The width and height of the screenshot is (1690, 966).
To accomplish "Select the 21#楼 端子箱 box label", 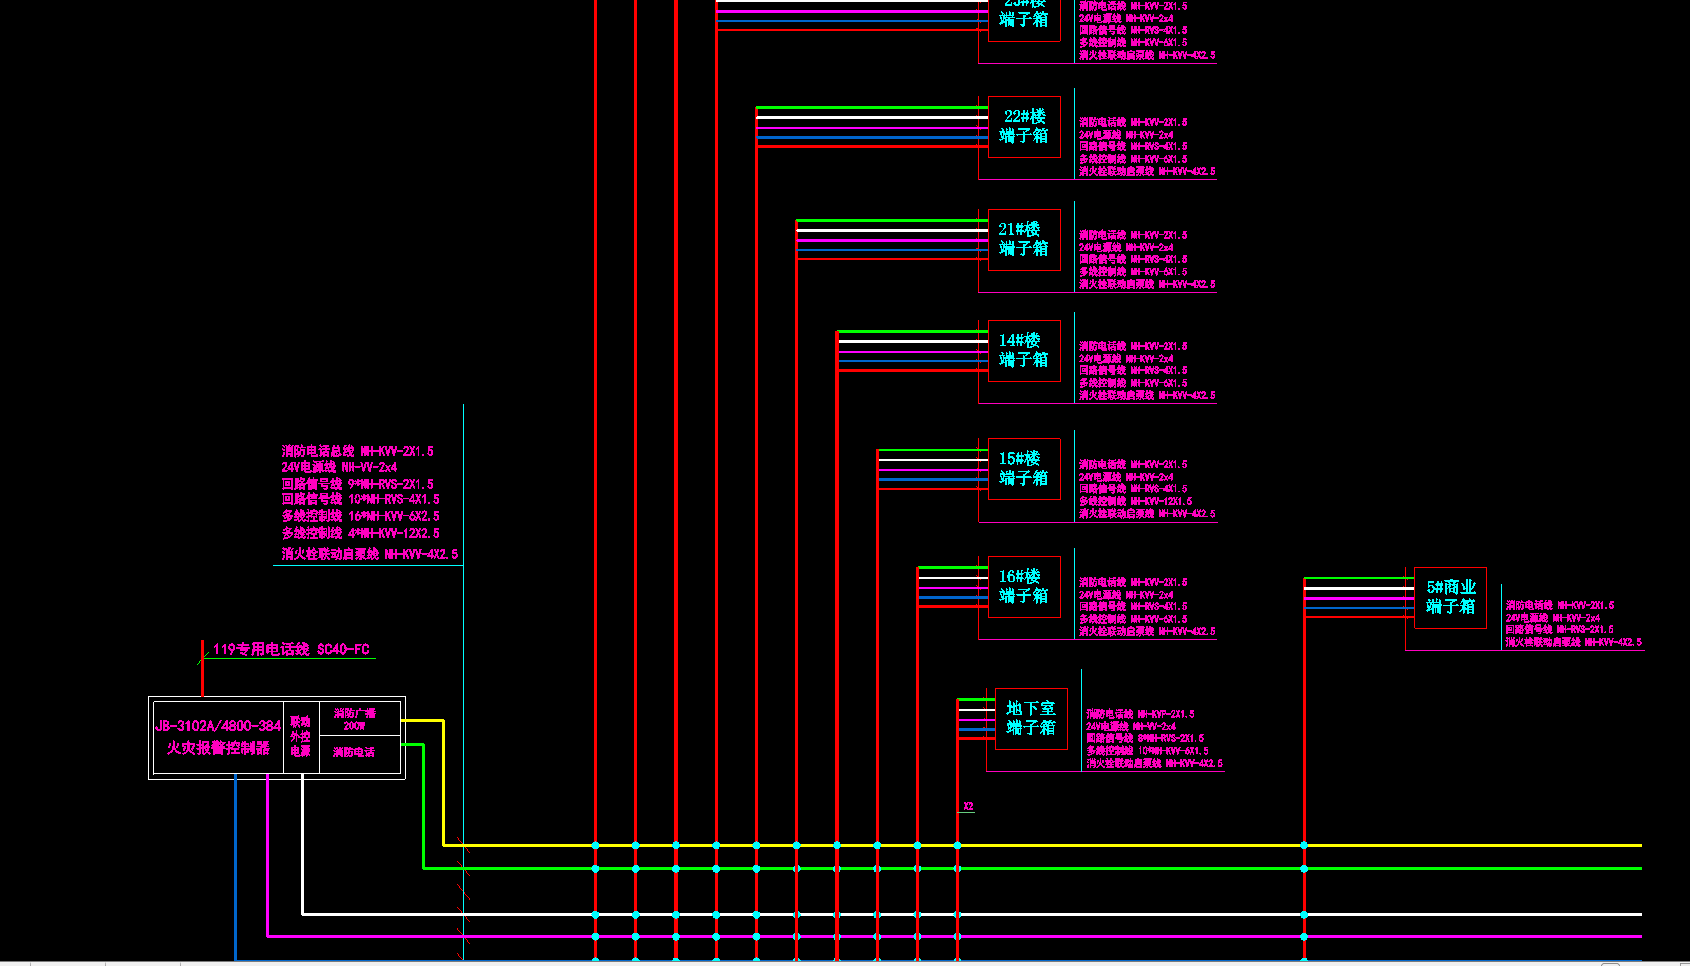I will (x=1024, y=239).
